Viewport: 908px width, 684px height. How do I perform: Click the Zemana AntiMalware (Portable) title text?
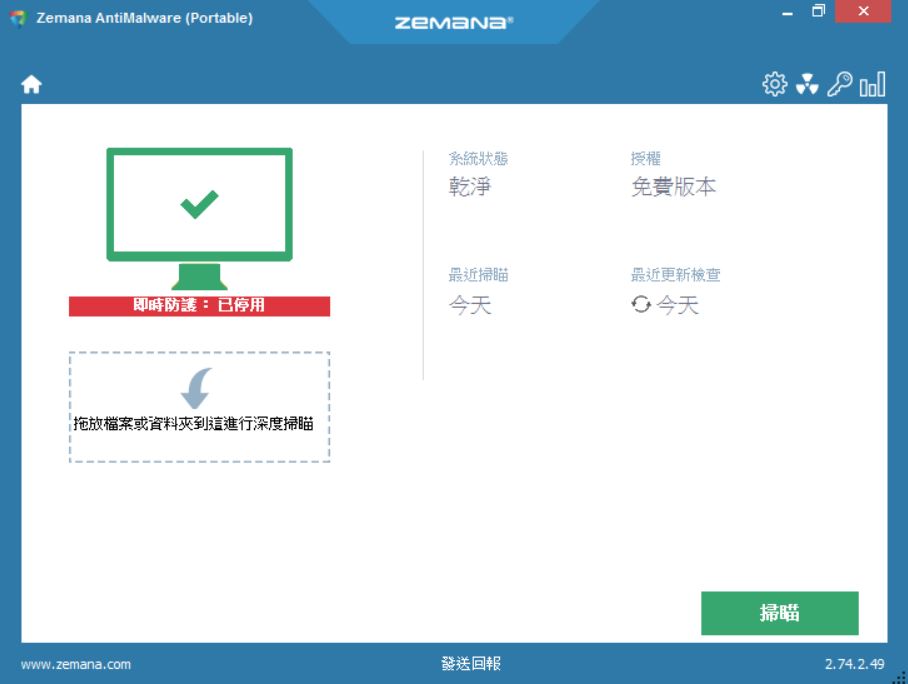144,18
